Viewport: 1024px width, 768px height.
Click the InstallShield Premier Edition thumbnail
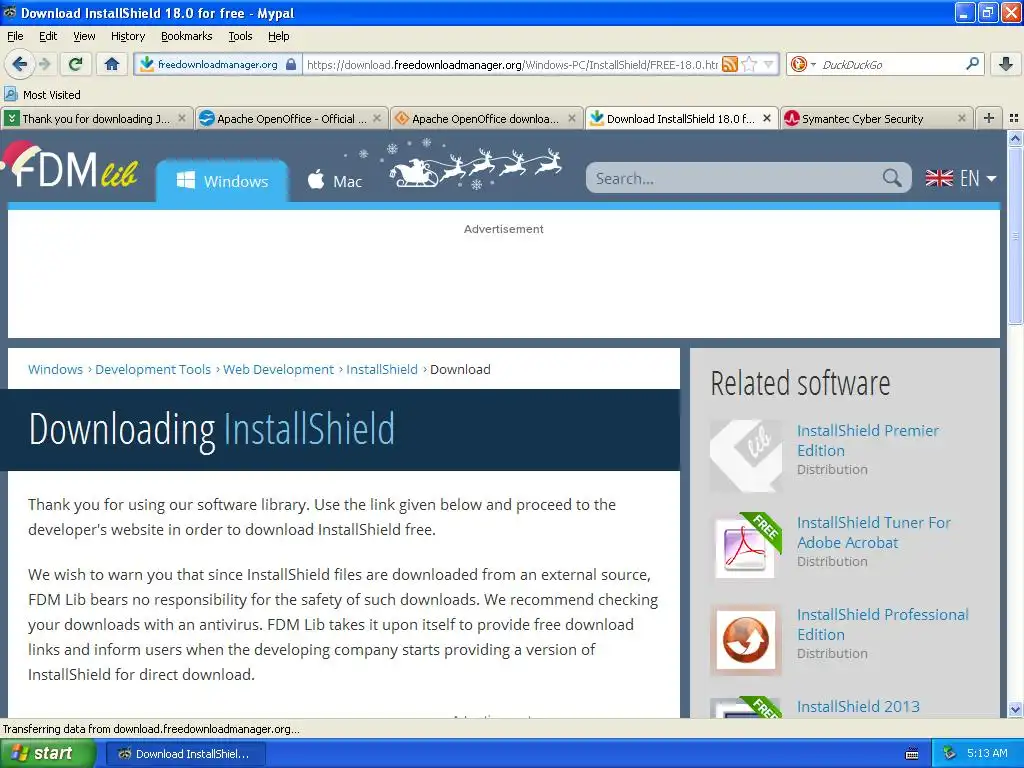pyautogui.click(x=745, y=455)
